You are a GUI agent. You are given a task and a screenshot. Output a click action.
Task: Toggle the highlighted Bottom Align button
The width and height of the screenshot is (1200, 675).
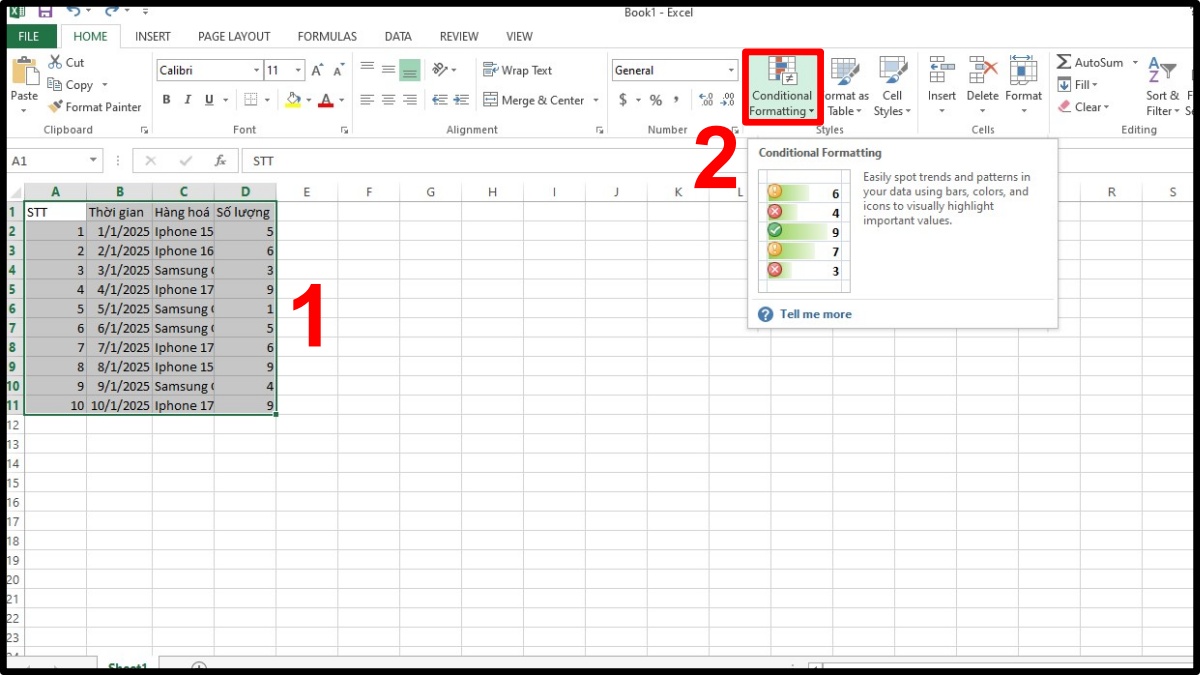[409, 69]
